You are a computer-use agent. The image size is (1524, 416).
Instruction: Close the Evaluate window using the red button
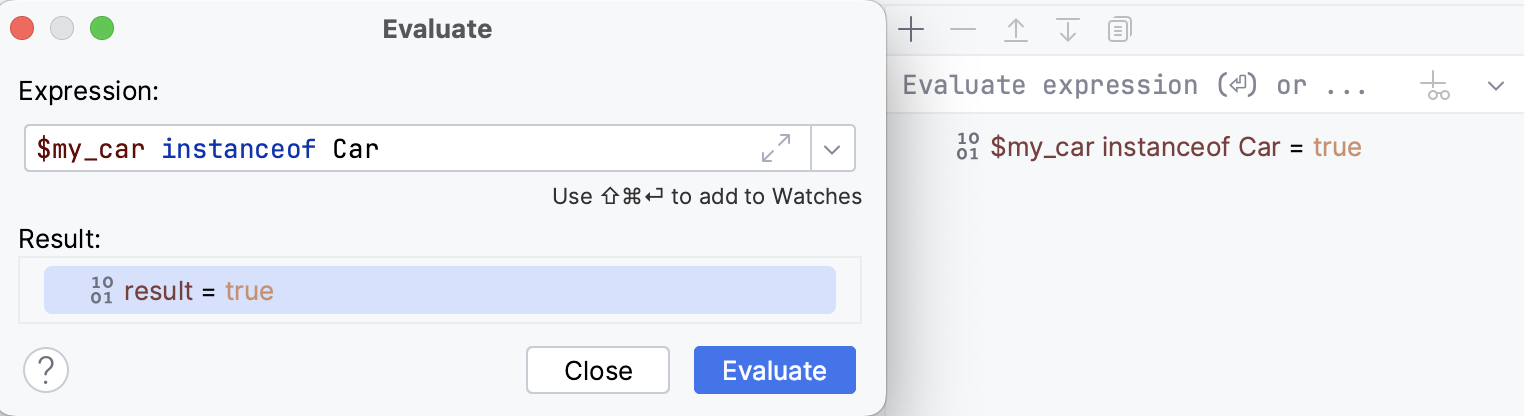tap(22, 29)
